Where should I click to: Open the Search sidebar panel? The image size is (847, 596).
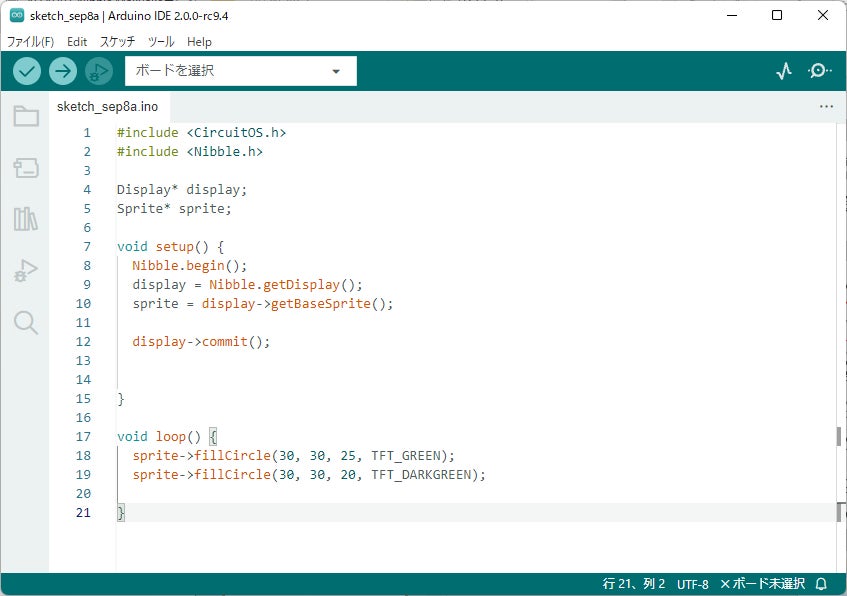26,322
